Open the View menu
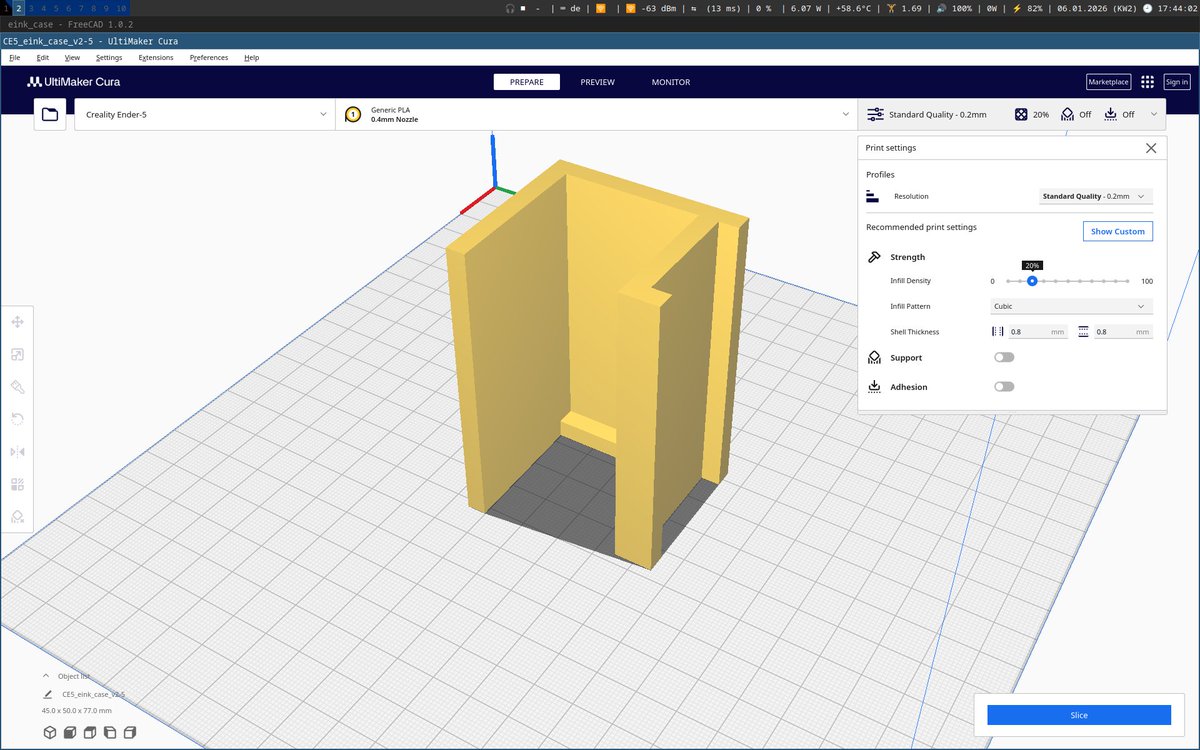The height and width of the screenshot is (750, 1200). 72,58
